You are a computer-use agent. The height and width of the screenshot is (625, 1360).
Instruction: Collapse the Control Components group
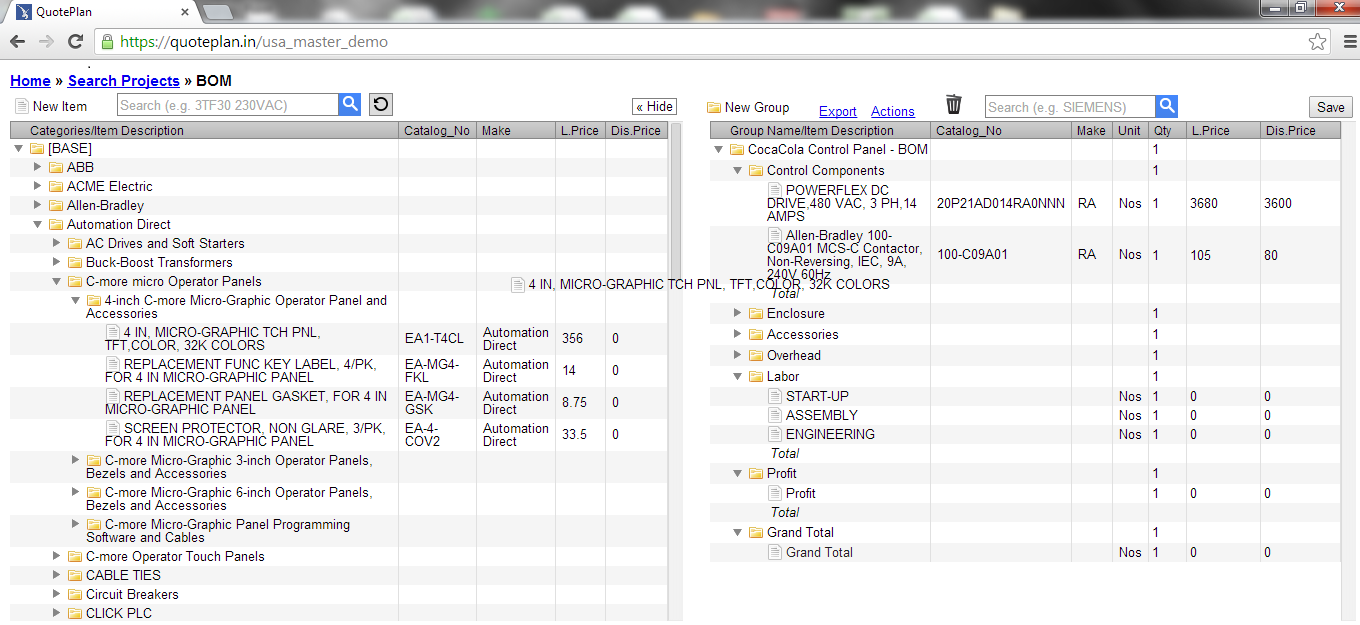pos(738,170)
